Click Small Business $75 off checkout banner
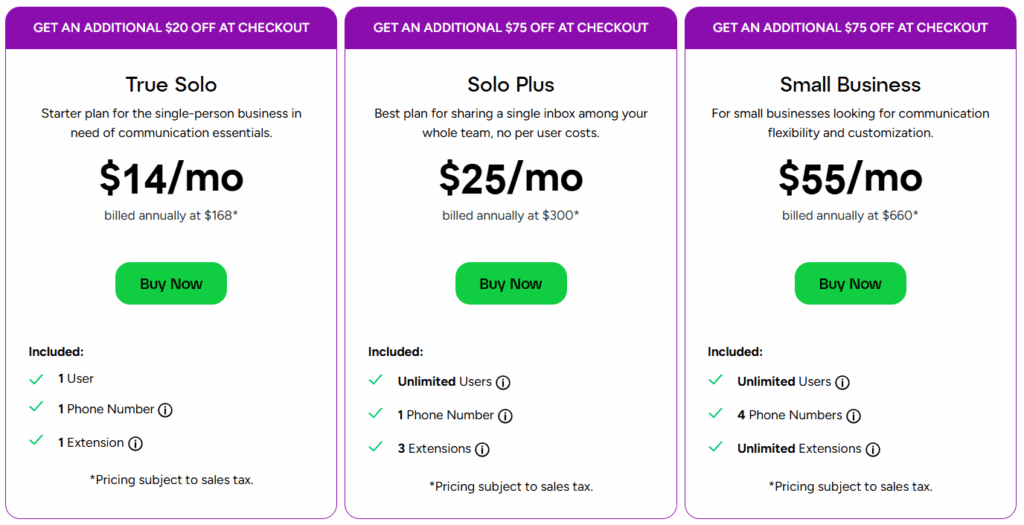 850,28
